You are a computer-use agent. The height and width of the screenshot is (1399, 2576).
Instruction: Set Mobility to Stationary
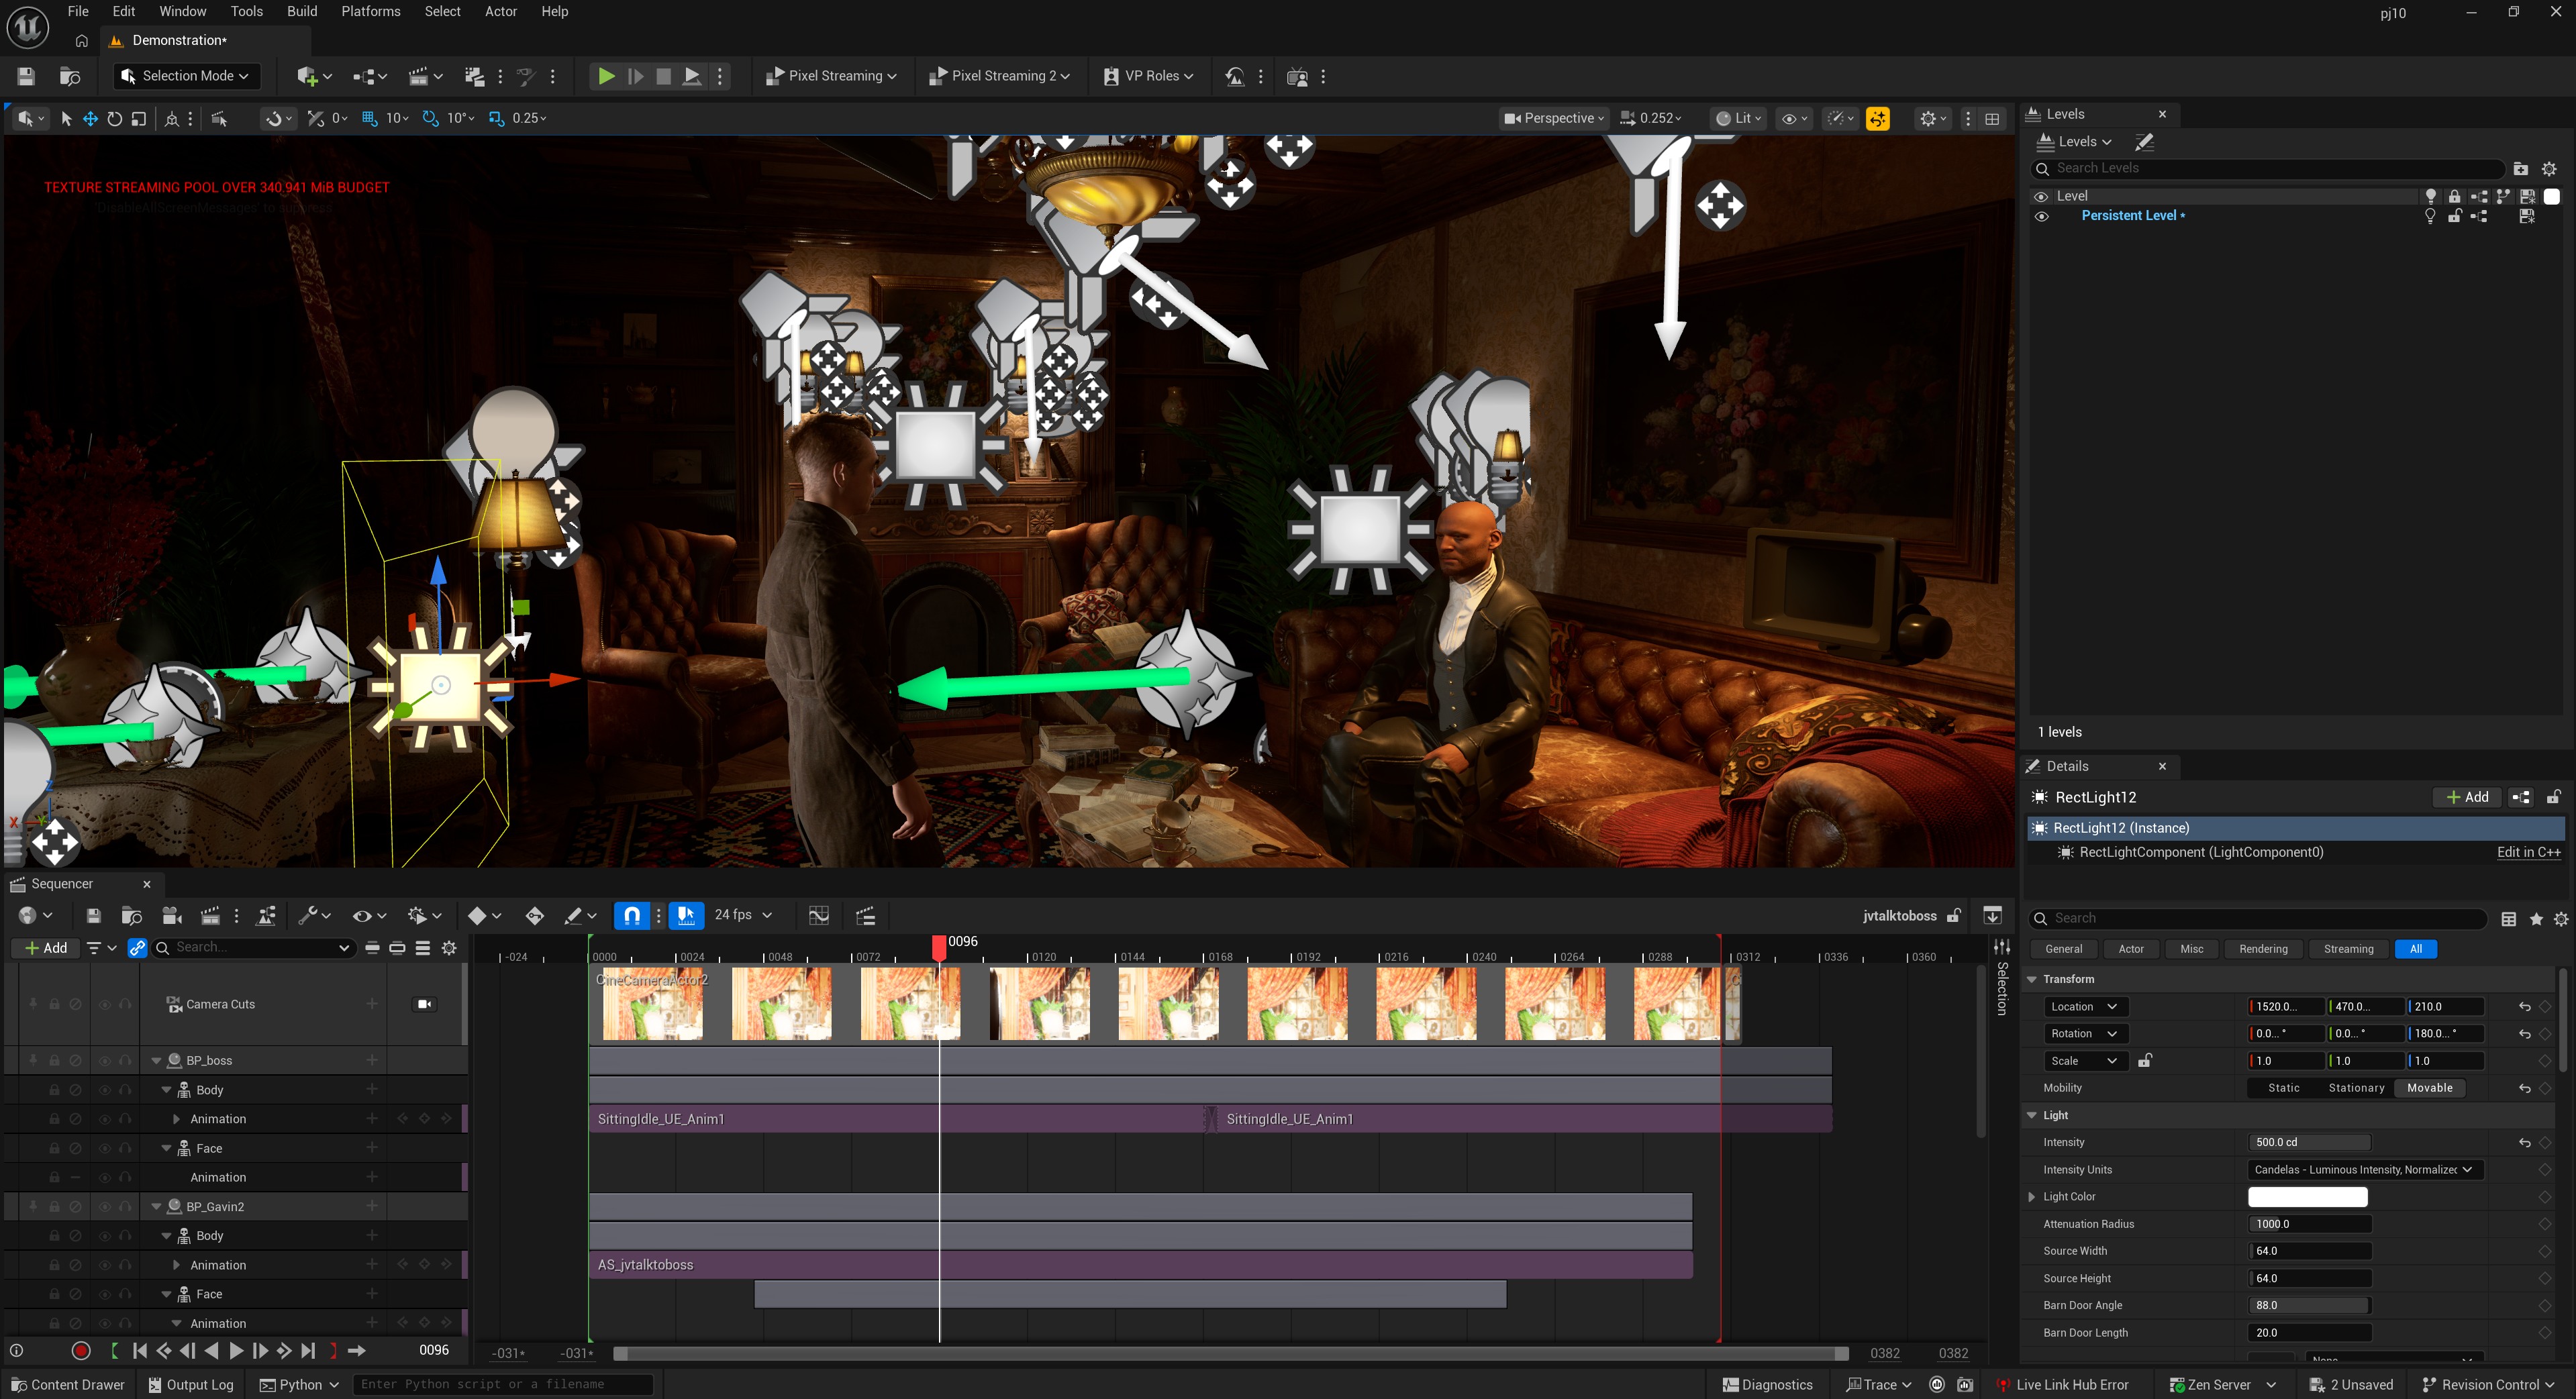click(x=2356, y=1088)
